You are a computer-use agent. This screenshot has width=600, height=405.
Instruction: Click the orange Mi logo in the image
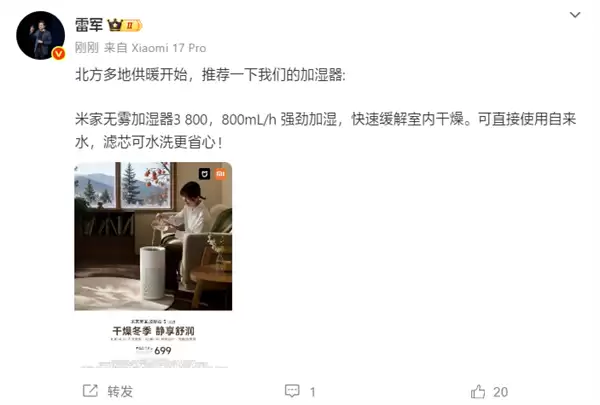point(220,174)
